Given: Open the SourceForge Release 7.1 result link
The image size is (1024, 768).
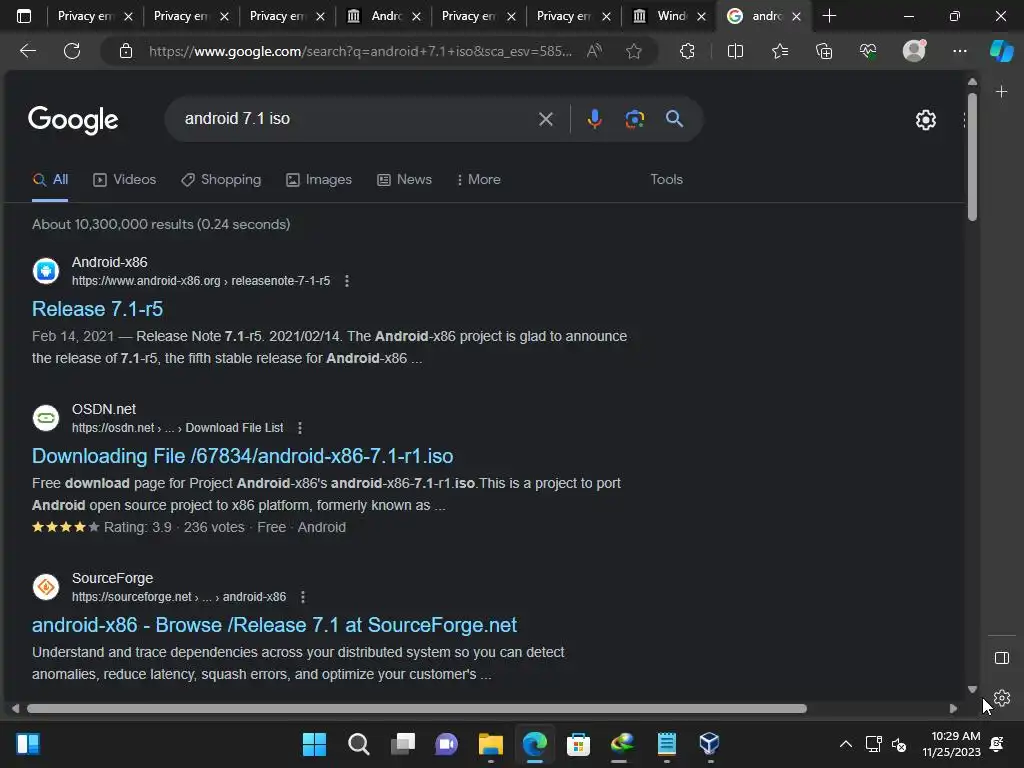Looking at the screenshot, I should [x=274, y=625].
